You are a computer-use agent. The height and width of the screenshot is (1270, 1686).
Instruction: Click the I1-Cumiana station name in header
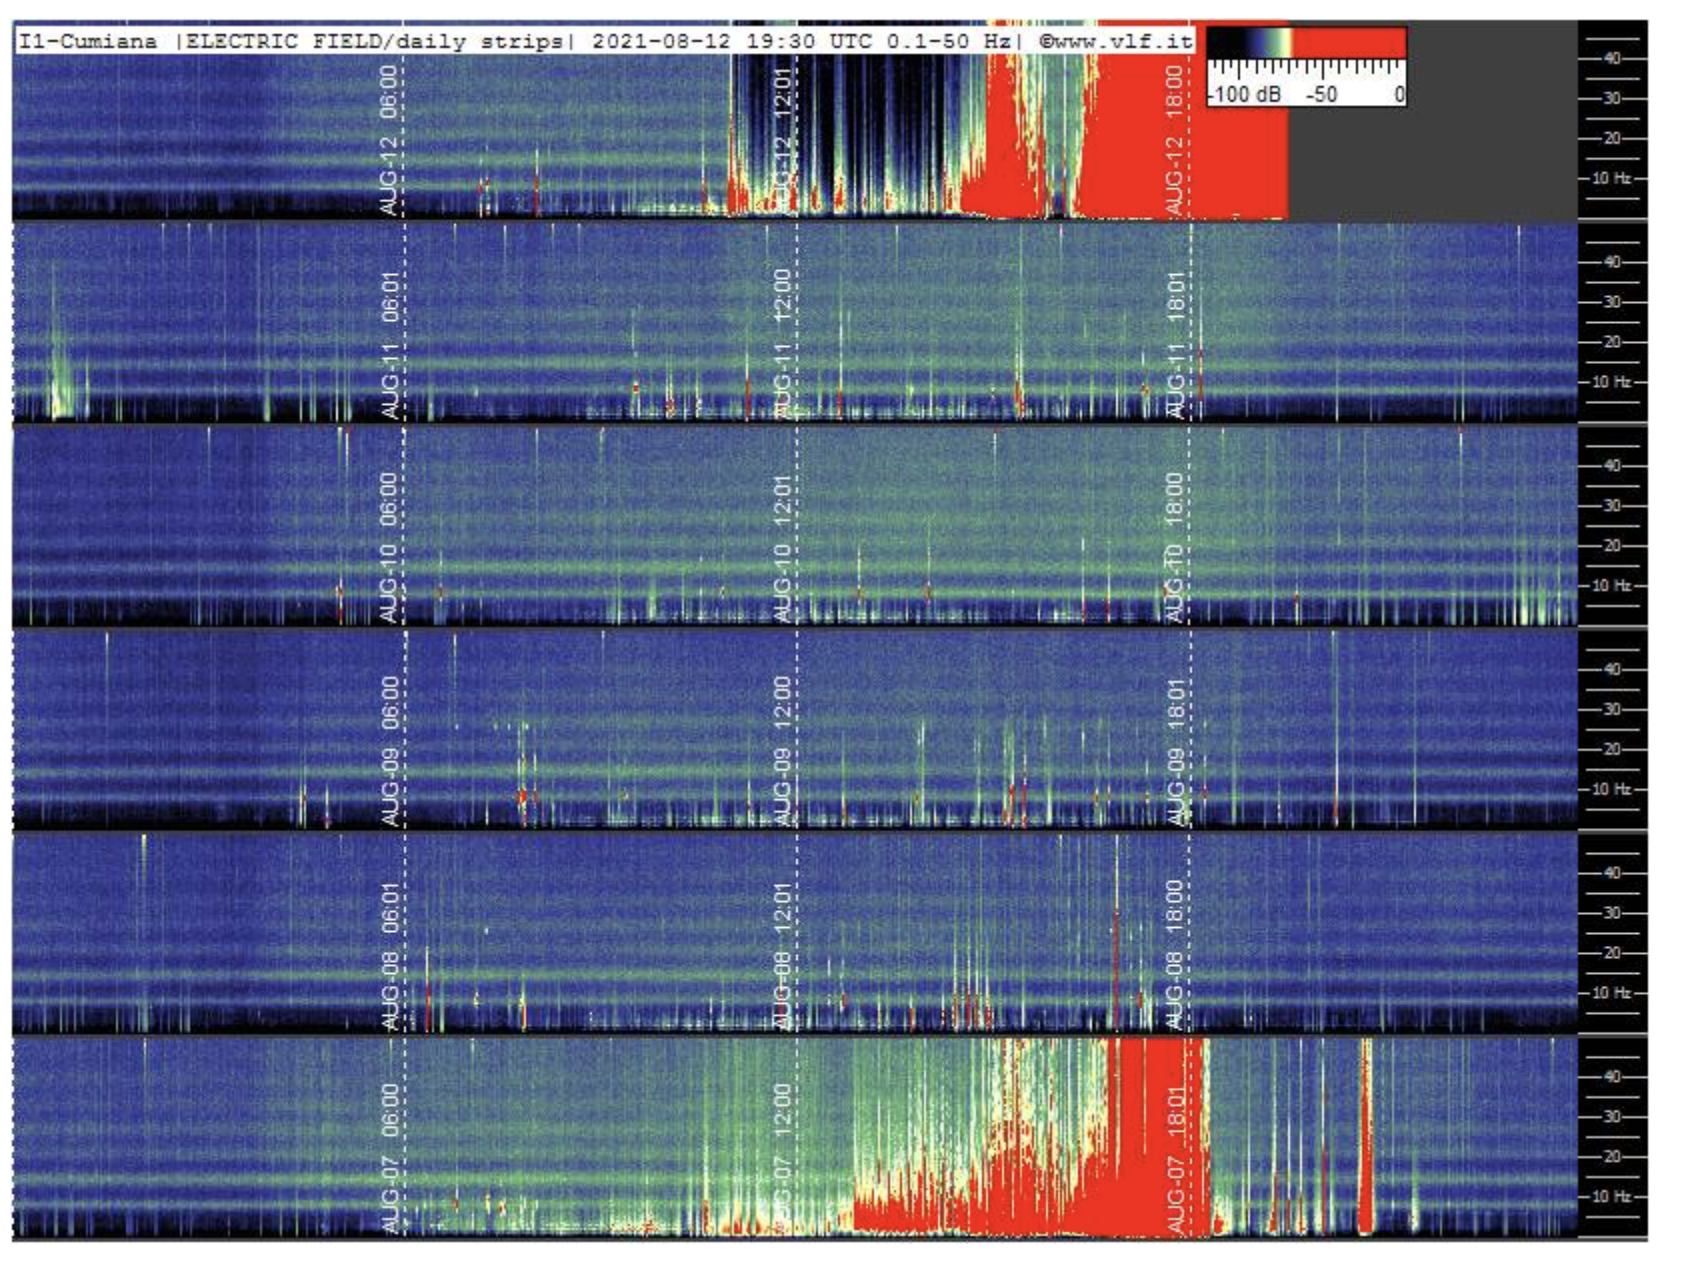point(88,41)
